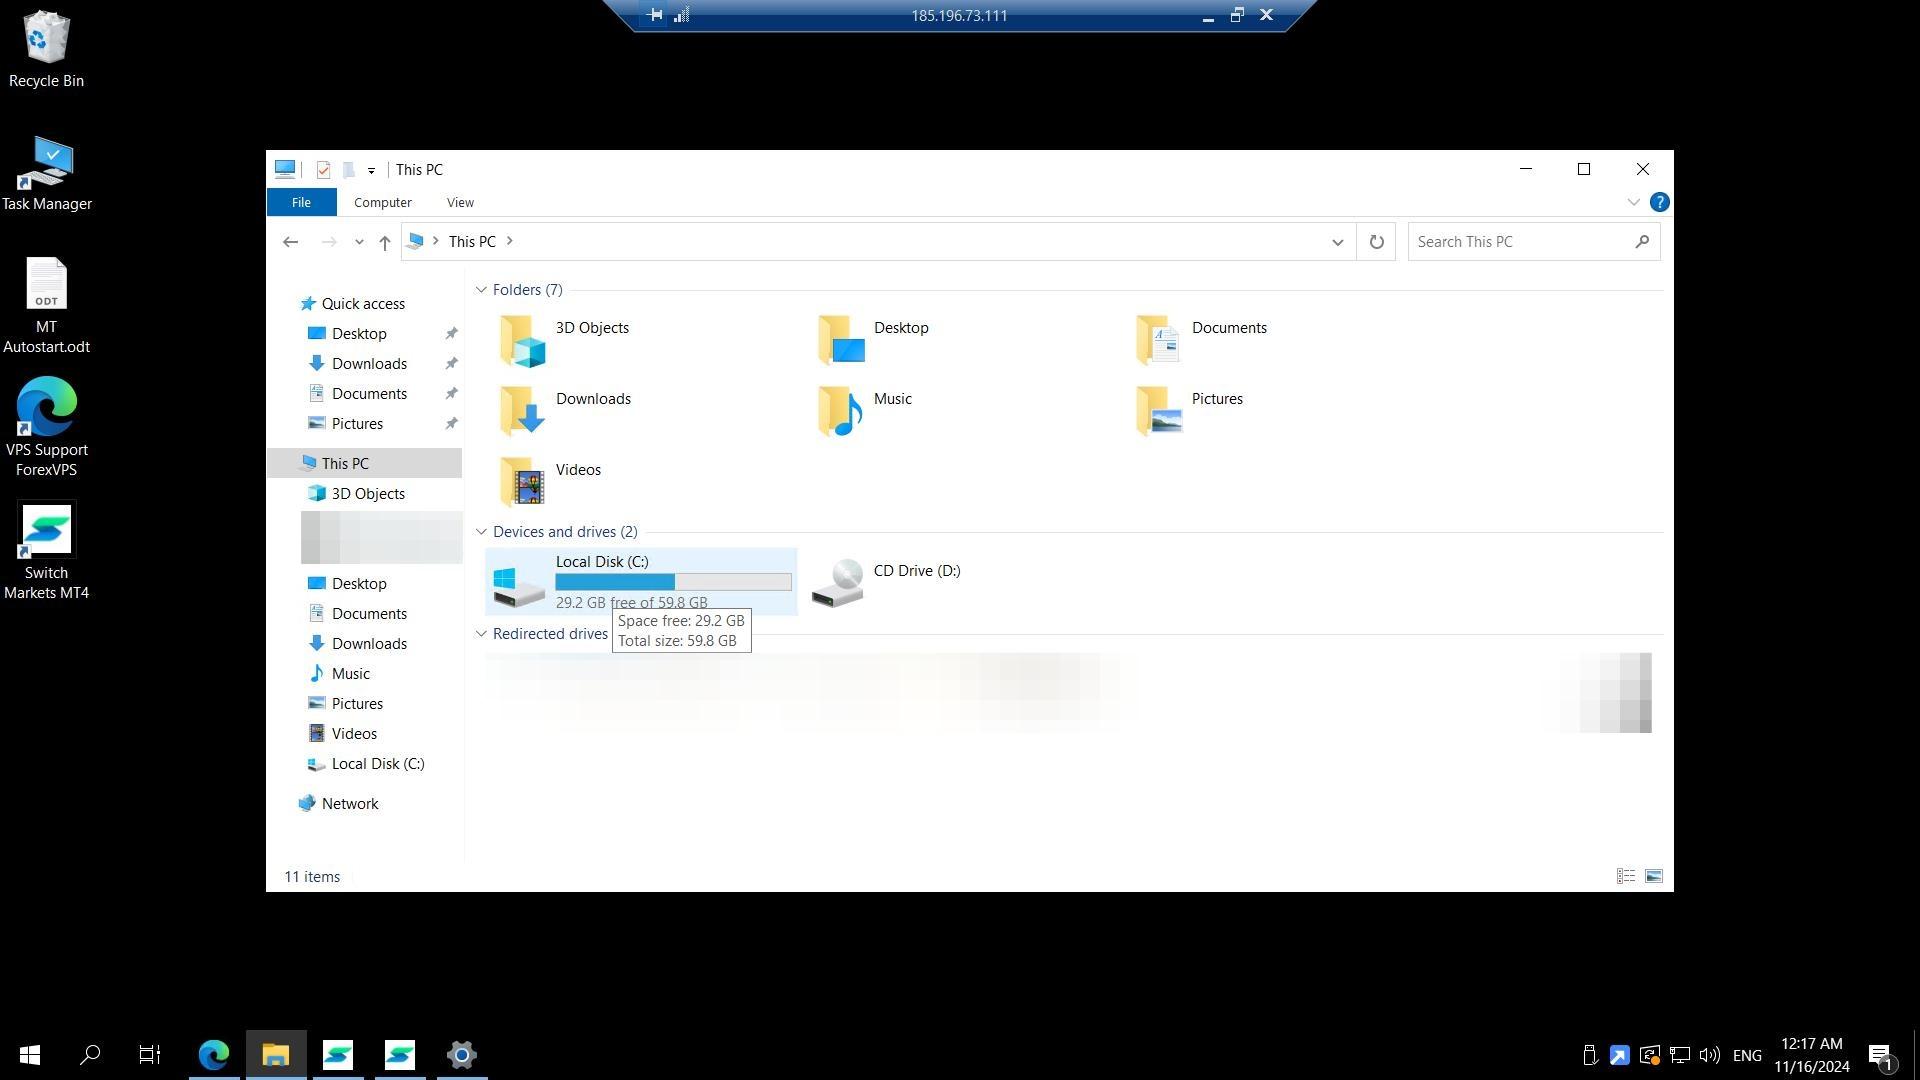Open Windows Start menu
Image resolution: width=1920 pixels, height=1080 pixels.
click(x=30, y=1054)
